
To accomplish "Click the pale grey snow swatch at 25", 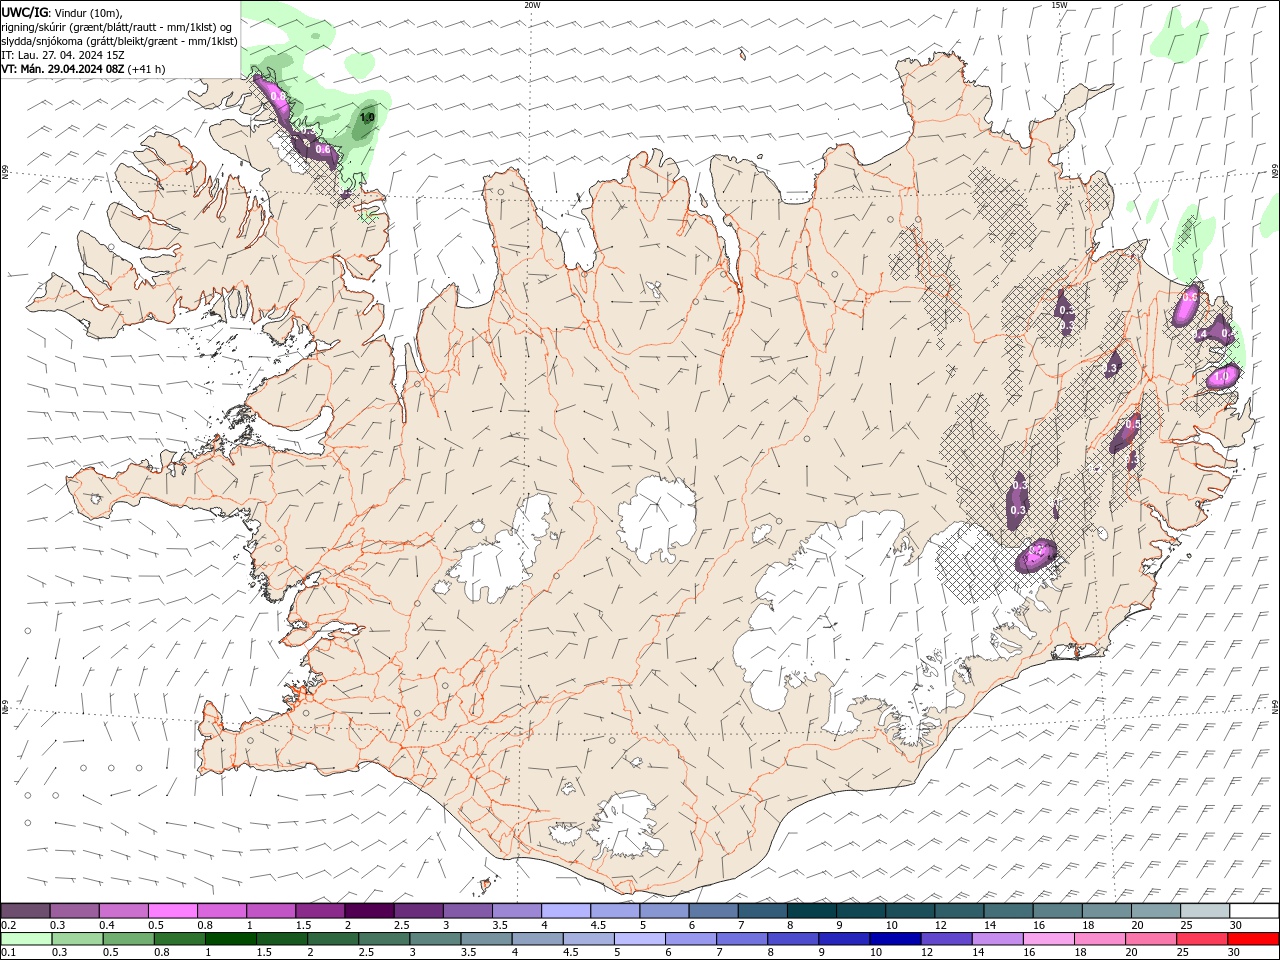I will pos(1206,910).
